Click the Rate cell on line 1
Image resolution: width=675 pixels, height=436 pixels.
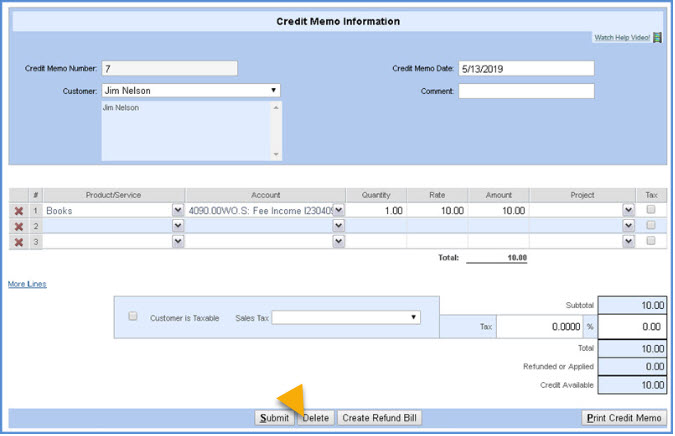tap(437, 210)
